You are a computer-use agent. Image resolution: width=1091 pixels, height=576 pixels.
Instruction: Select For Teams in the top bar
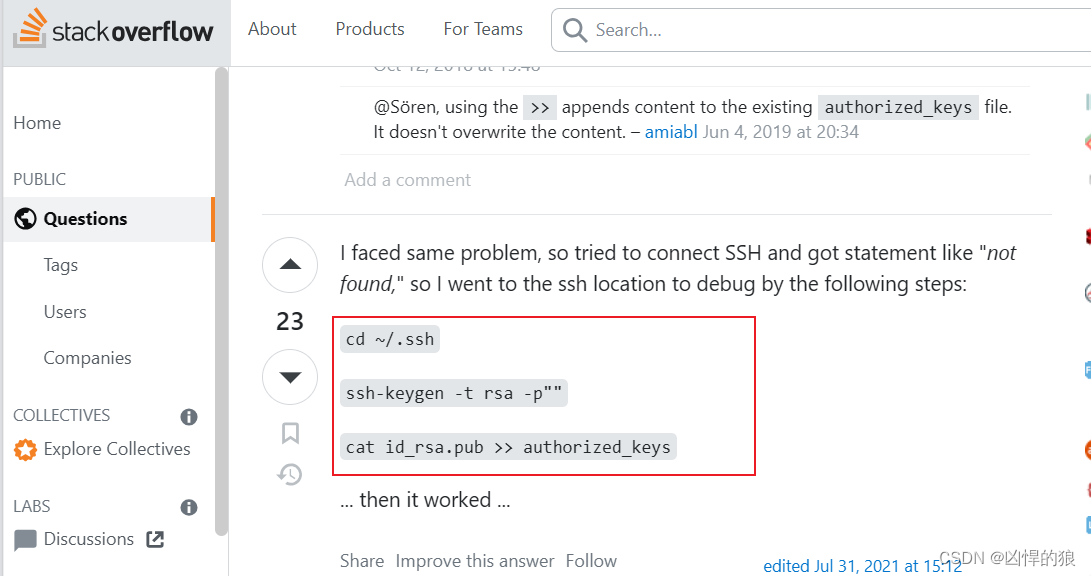click(483, 29)
